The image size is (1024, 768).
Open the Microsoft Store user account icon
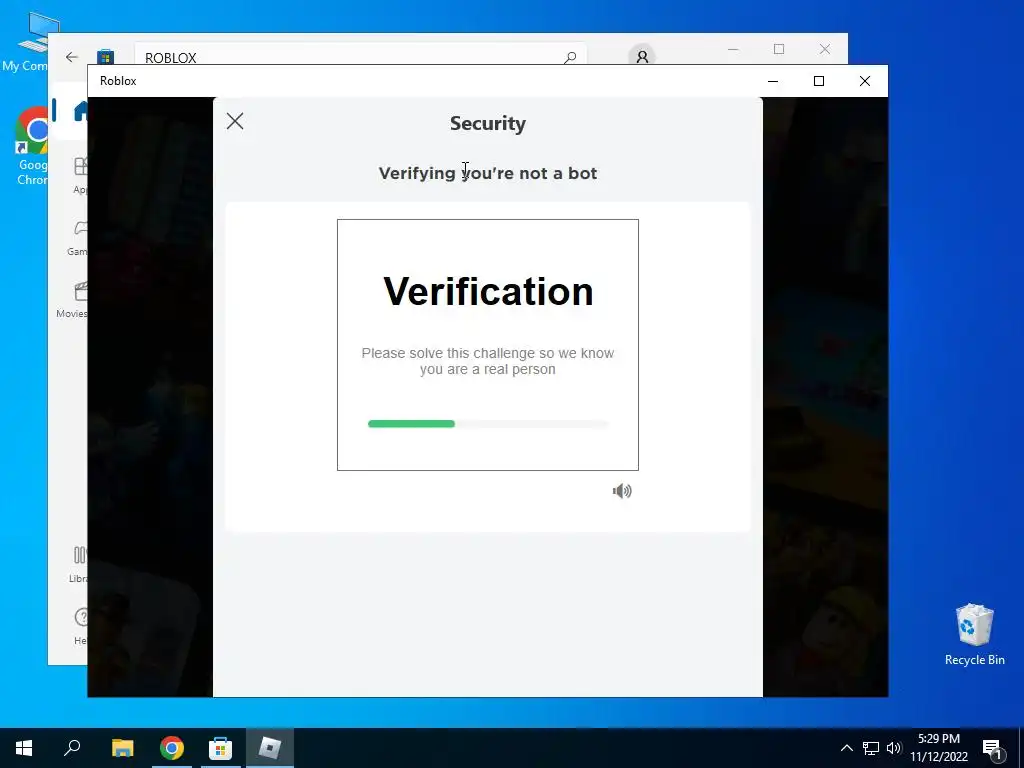642,57
